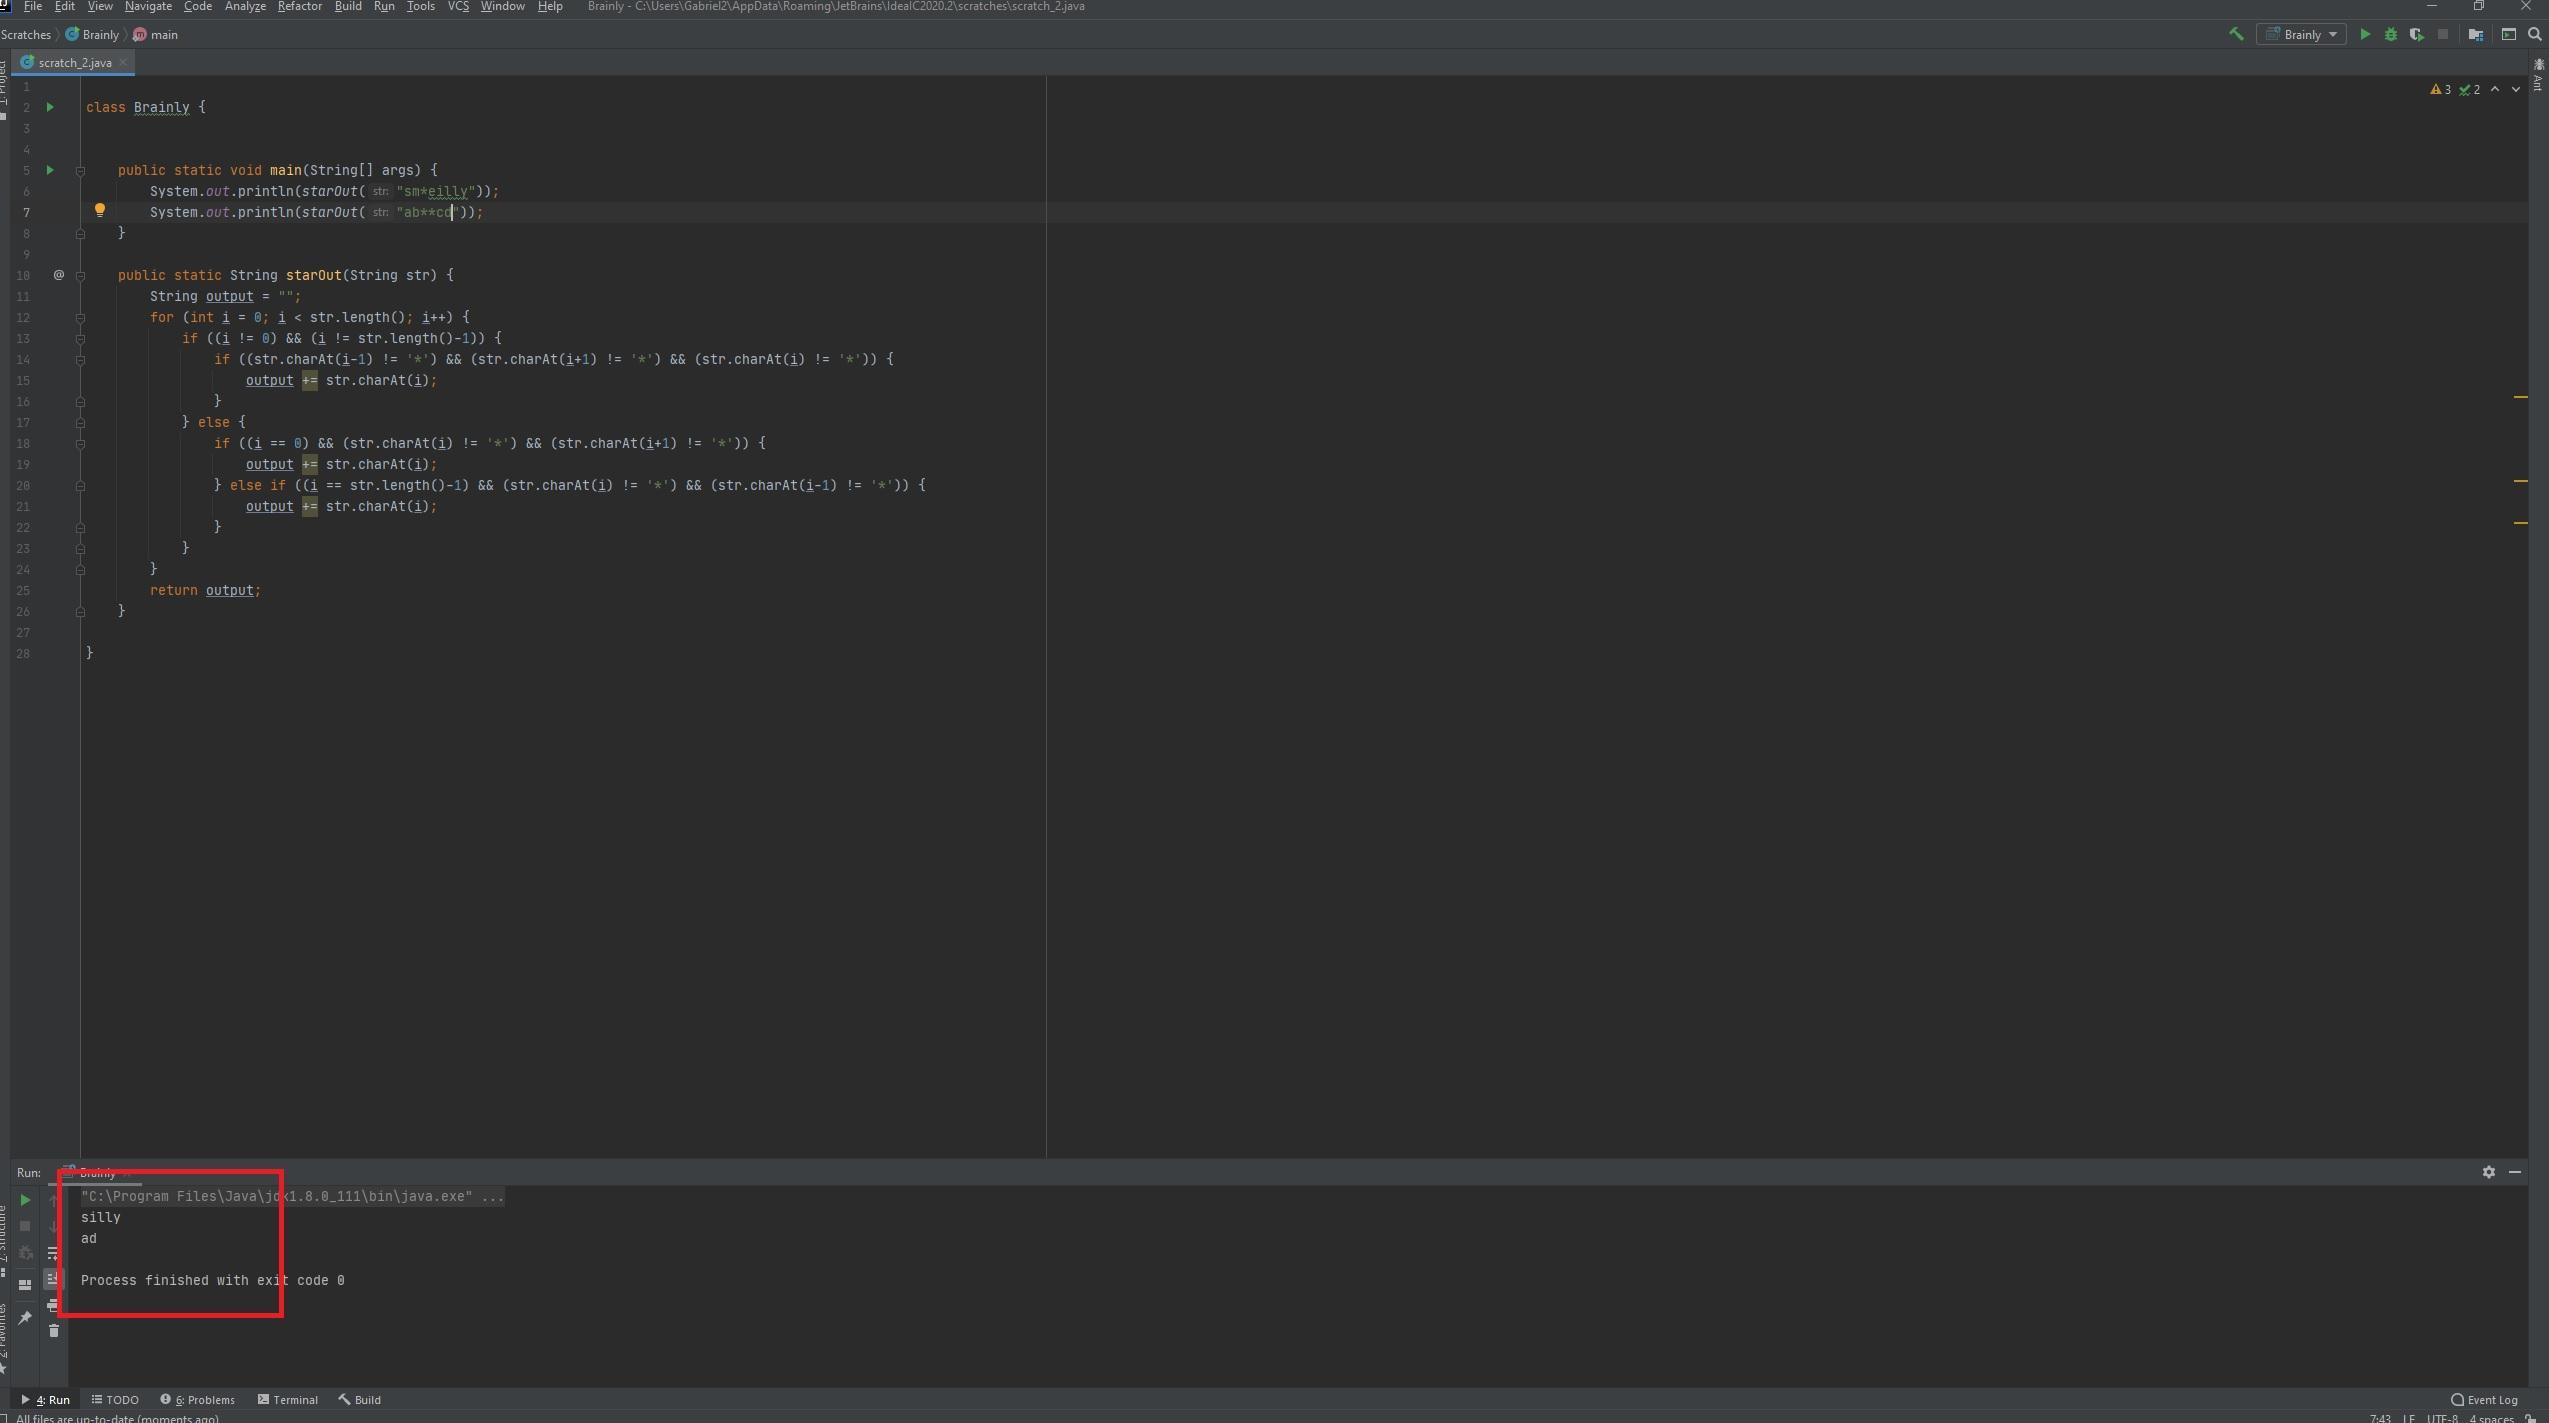
Task: Hide the Run tool window with minus button
Action: point(2515,1172)
